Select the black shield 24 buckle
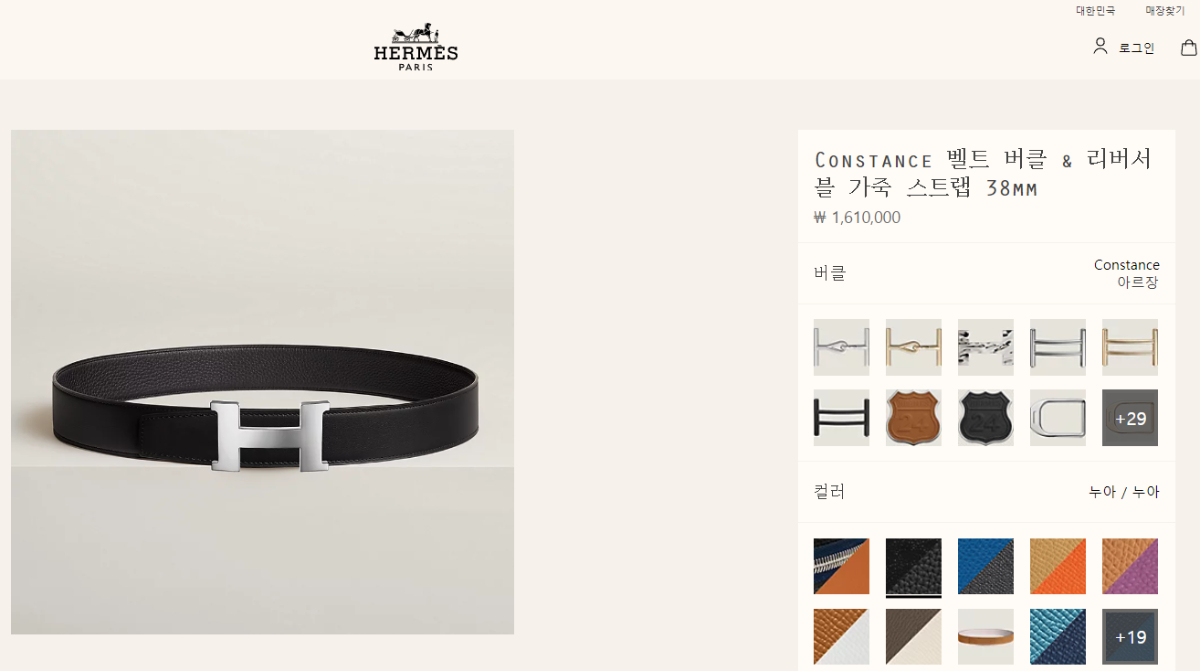Screen dimensions: 1200x671 click(x=985, y=417)
